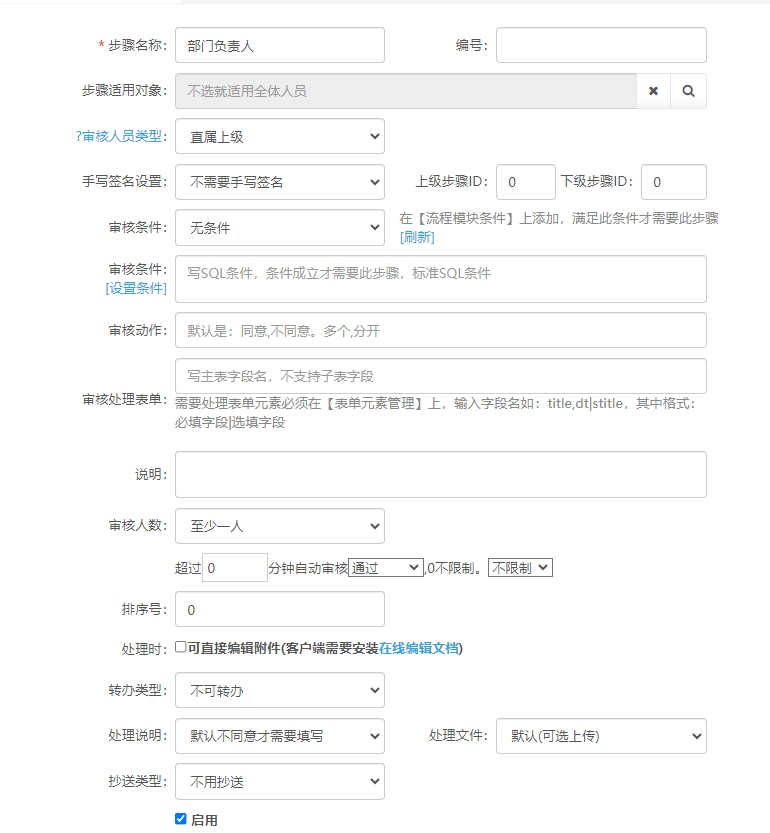
Task: Open the auto-review result dropdown showing 通过
Action: pyautogui.click(x=386, y=568)
